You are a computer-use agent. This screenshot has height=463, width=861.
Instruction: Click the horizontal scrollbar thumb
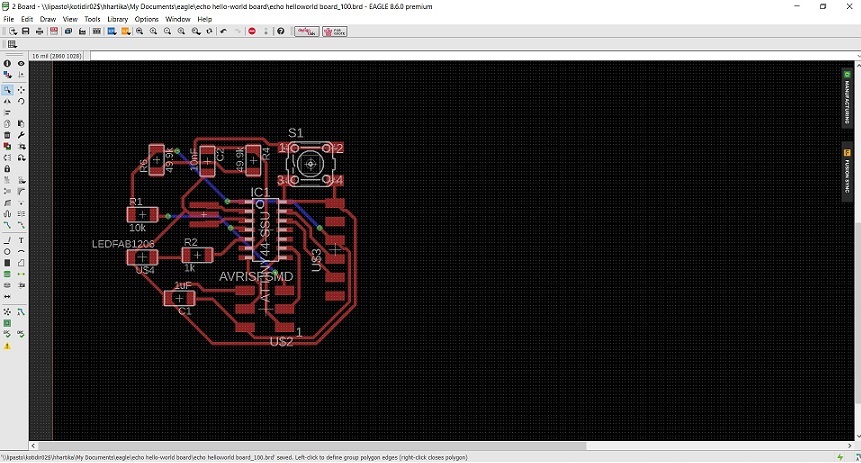[x=312, y=446]
